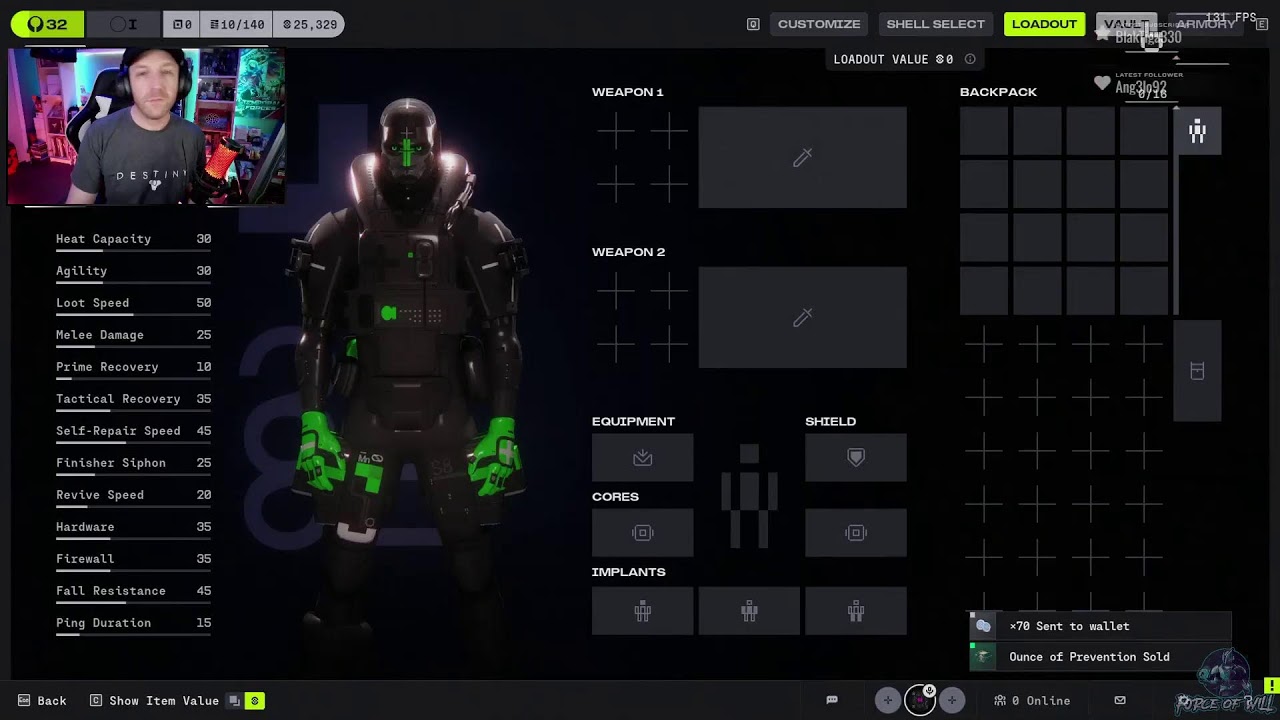
Task: Open the level 32 runner badge
Action: [47, 24]
